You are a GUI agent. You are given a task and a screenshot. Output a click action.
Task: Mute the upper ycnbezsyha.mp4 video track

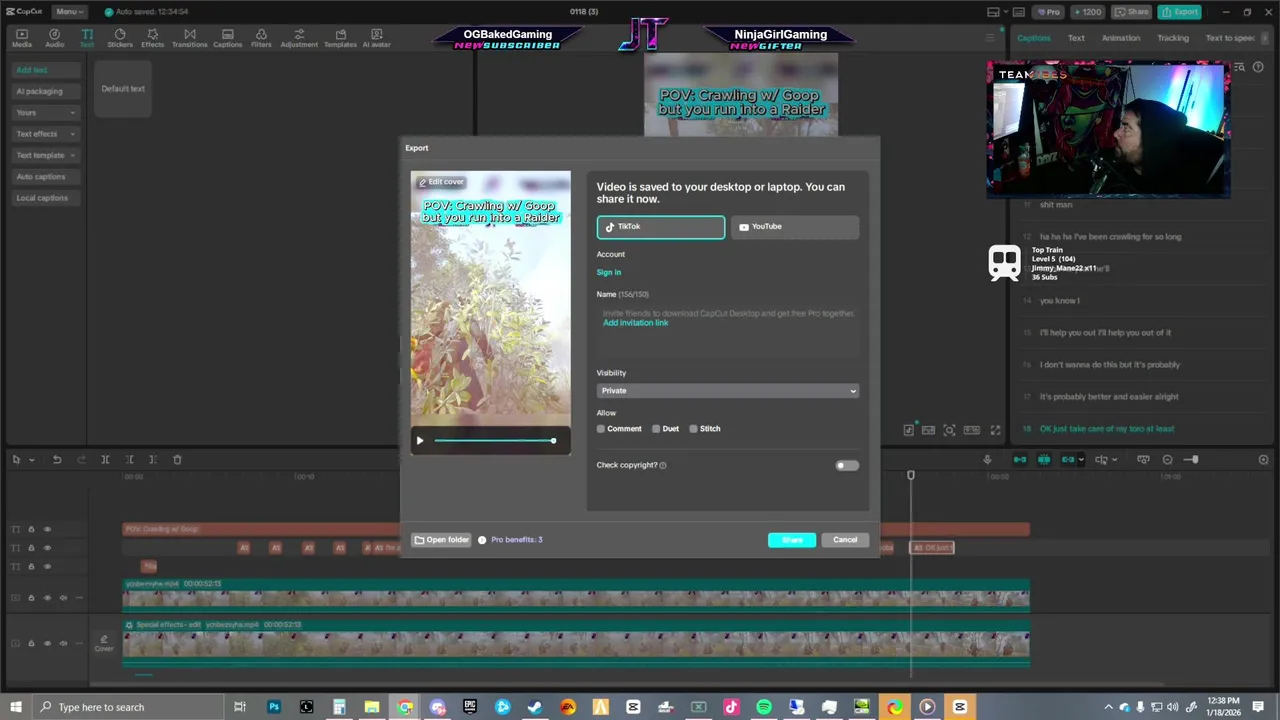pos(63,598)
